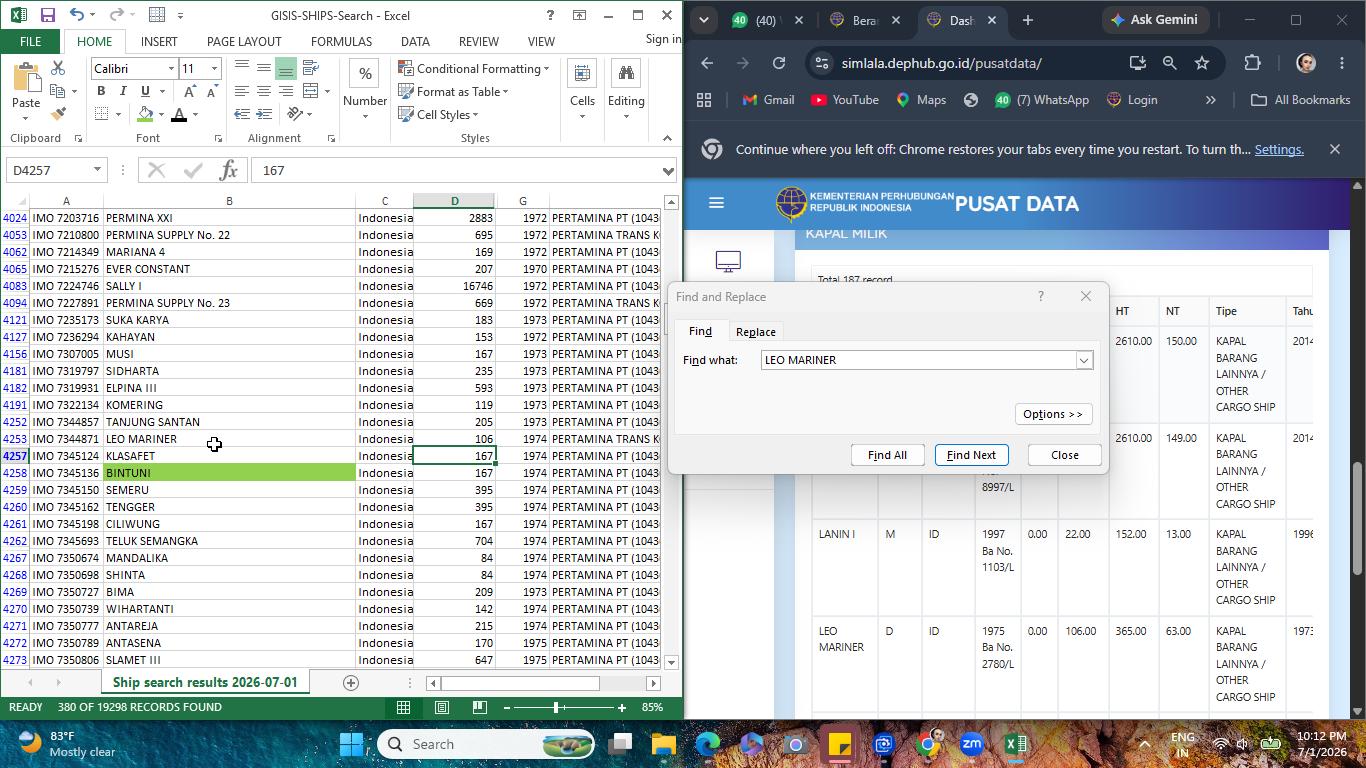Add a new worksheet
1366x768 pixels.
[350, 683]
